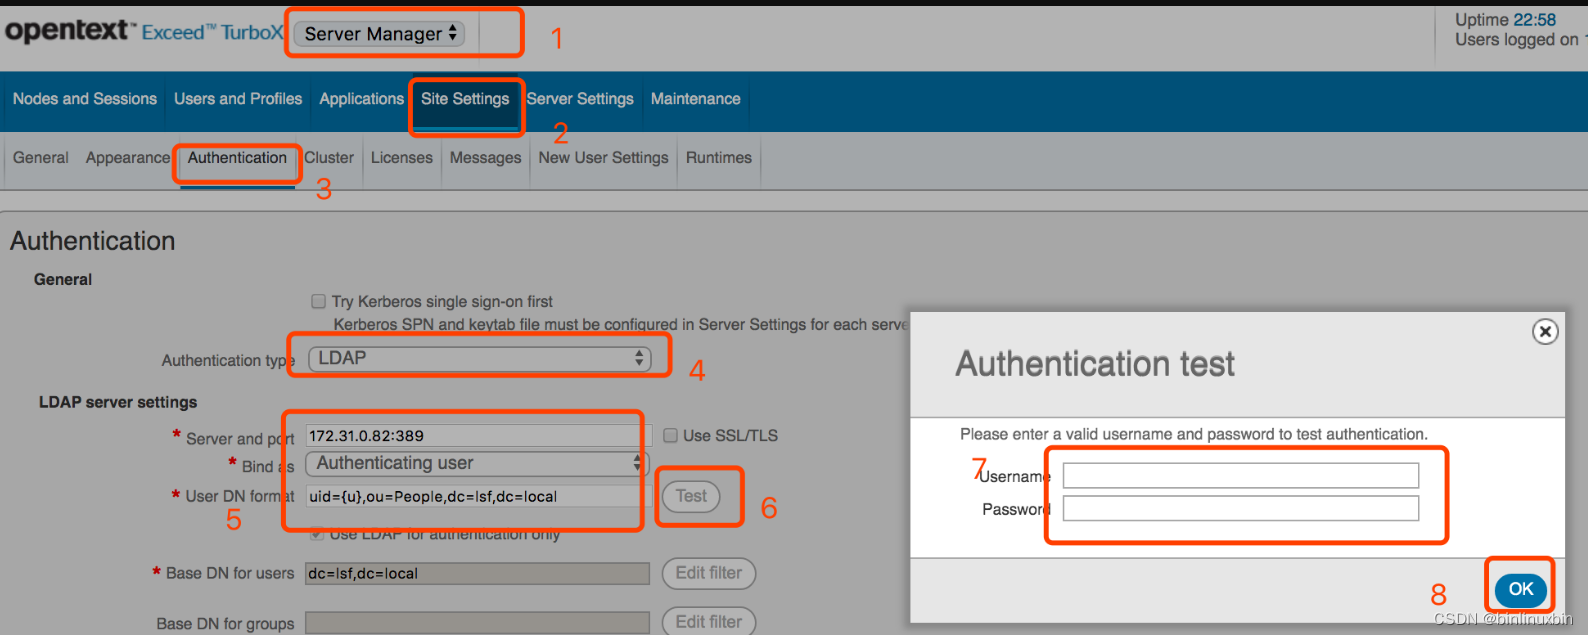Switch to the General tab
Image resolution: width=1588 pixels, height=635 pixels.
click(x=41, y=158)
